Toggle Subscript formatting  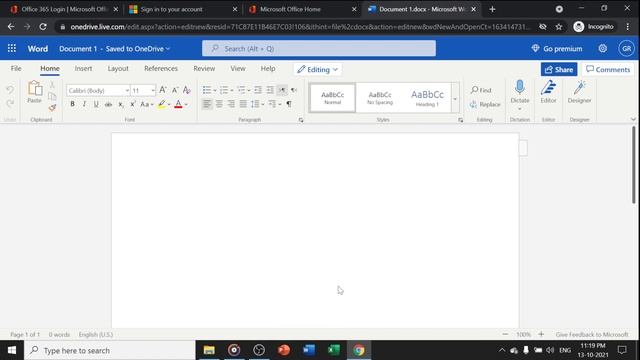point(120,104)
